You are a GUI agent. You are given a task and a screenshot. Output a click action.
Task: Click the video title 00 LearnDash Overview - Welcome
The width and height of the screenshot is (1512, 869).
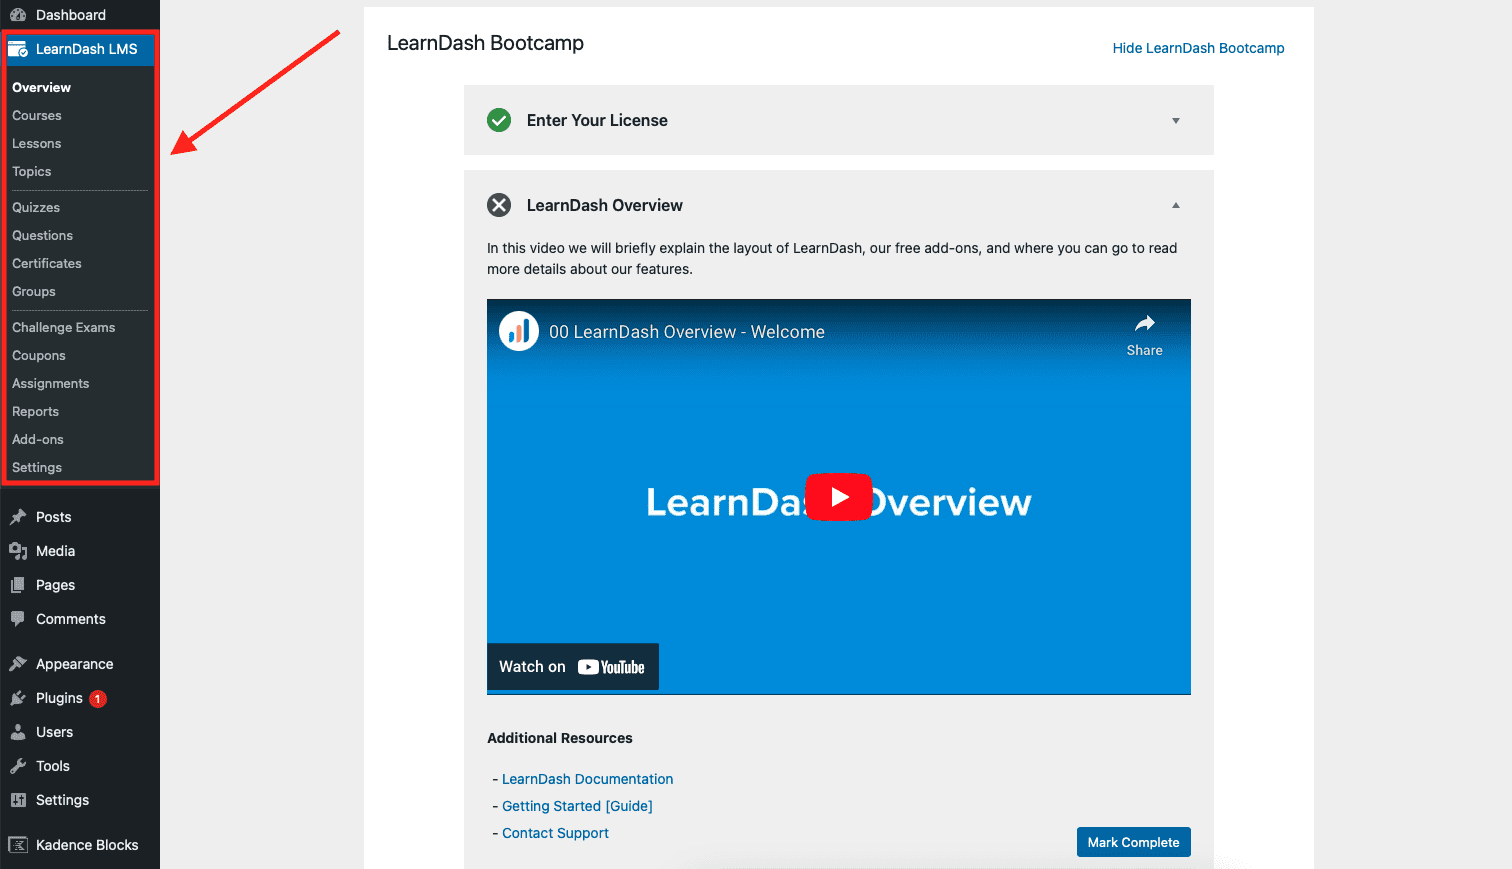687,332
